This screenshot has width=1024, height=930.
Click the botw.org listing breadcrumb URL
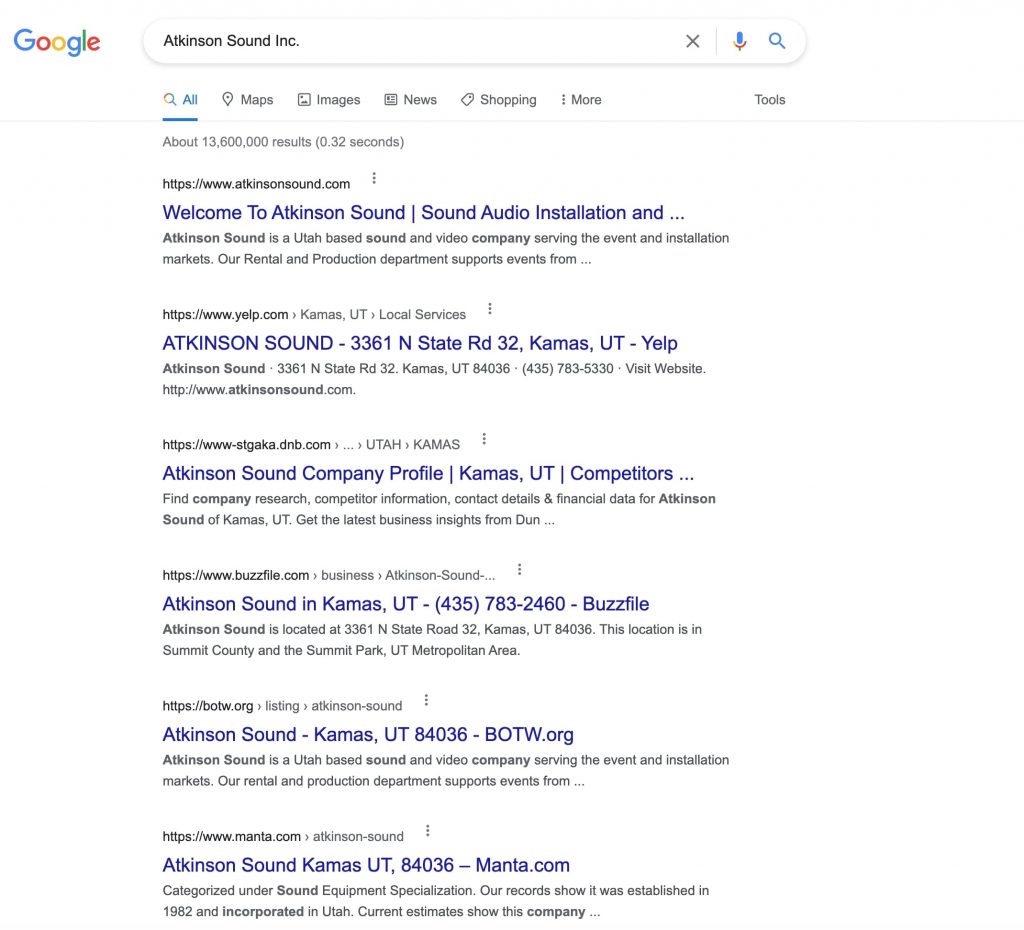(x=282, y=706)
